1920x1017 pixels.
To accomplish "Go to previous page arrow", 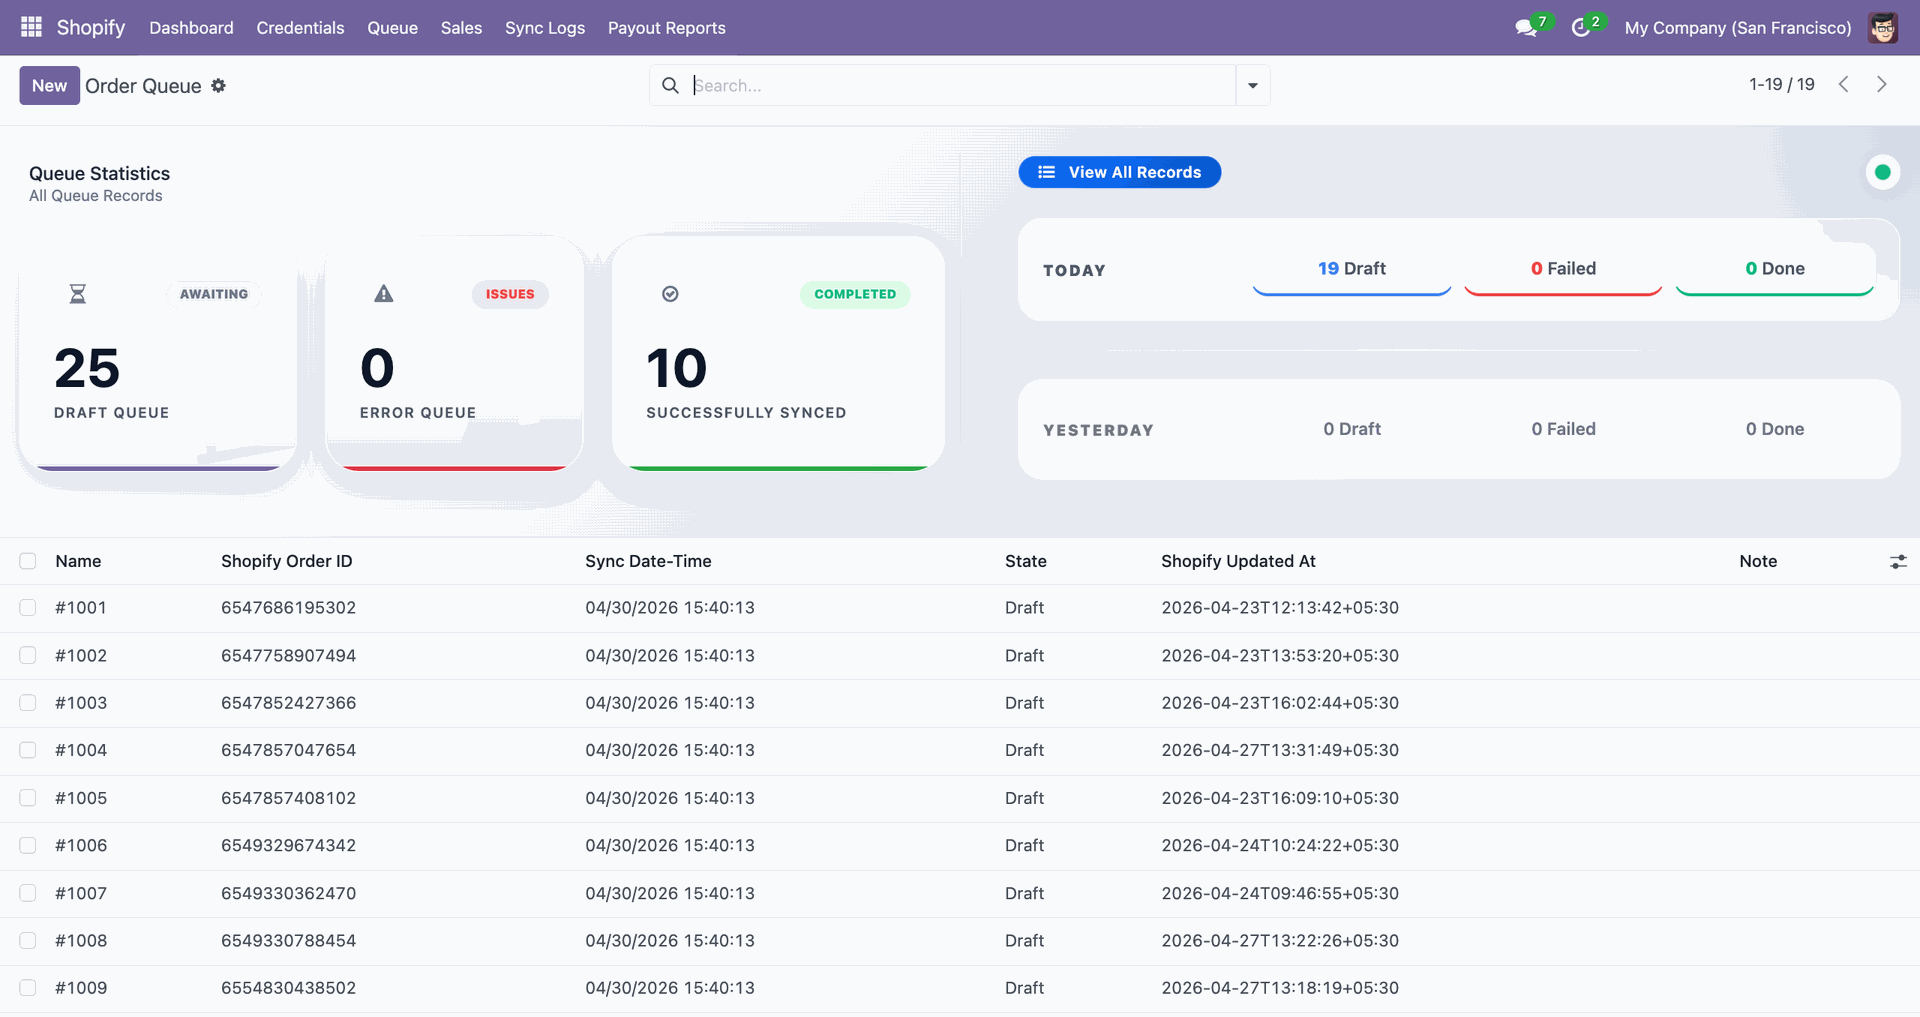I will point(1844,84).
